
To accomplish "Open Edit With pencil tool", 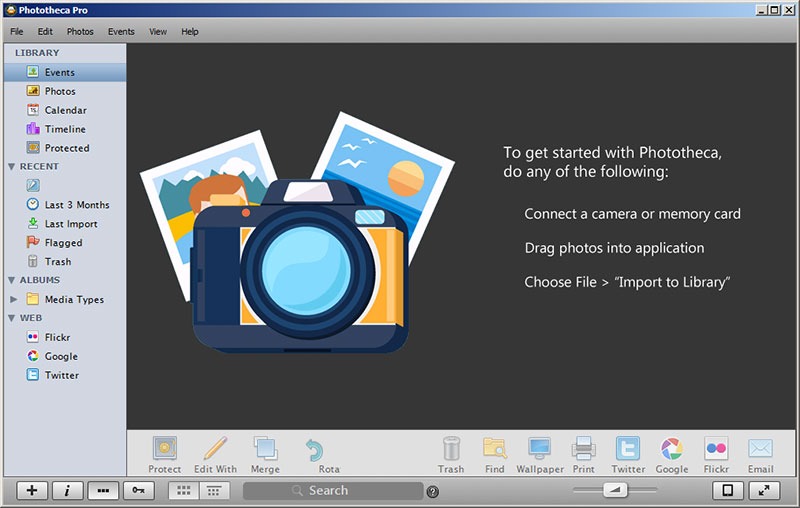I will [x=215, y=449].
